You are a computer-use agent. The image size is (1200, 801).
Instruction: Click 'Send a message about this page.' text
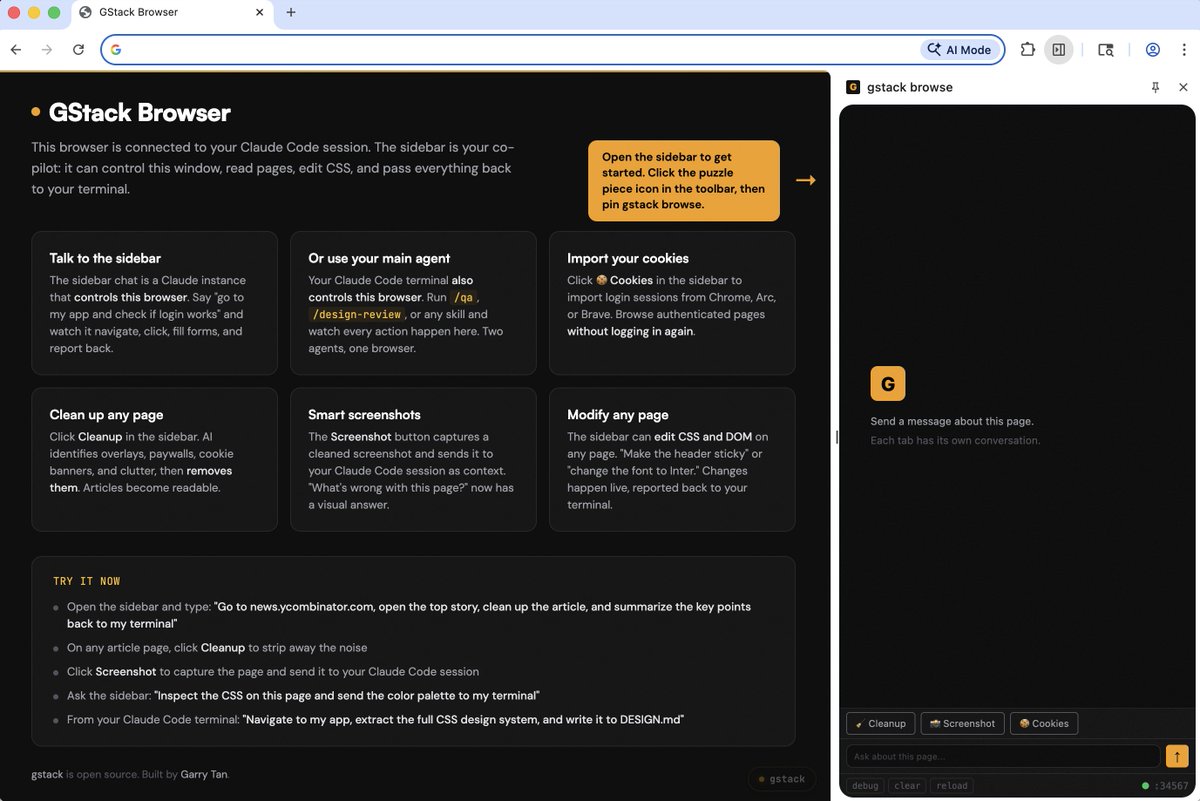coord(952,421)
